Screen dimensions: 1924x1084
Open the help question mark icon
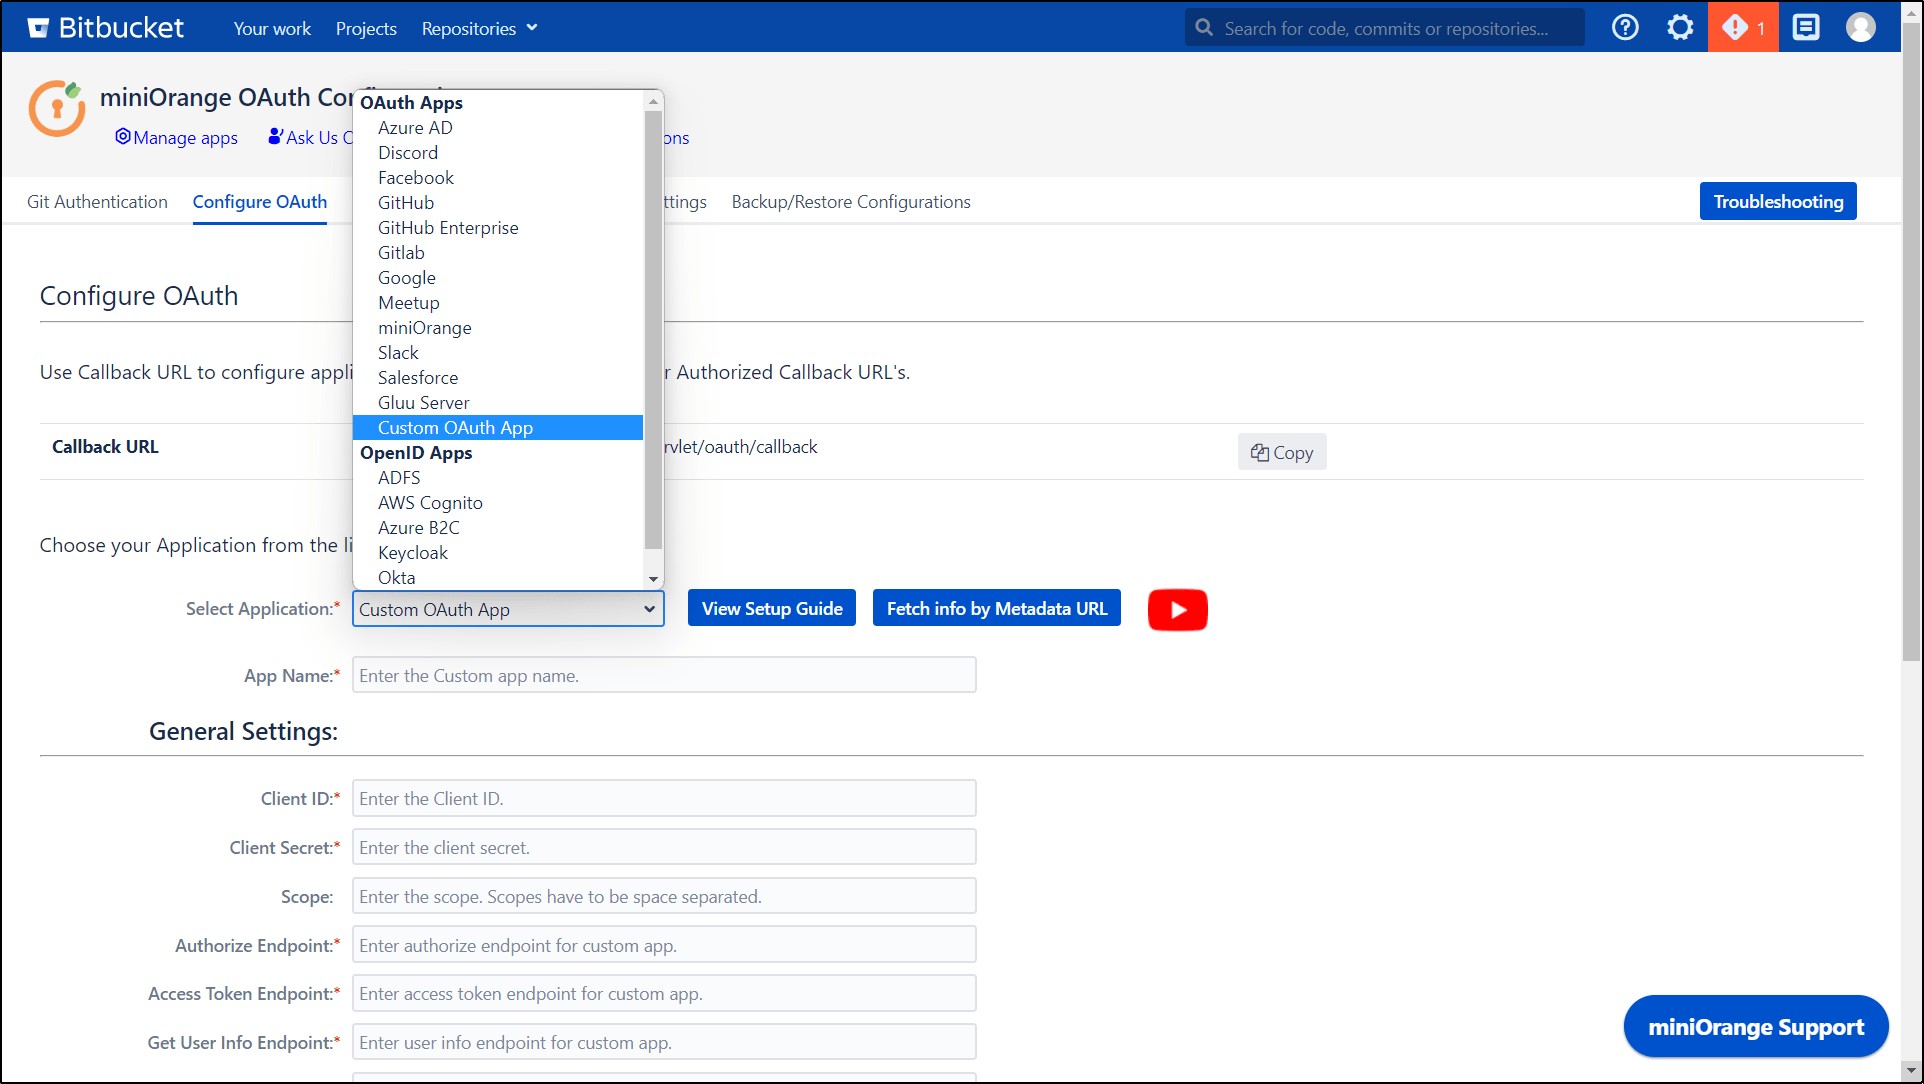click(x=1625, y=27)
